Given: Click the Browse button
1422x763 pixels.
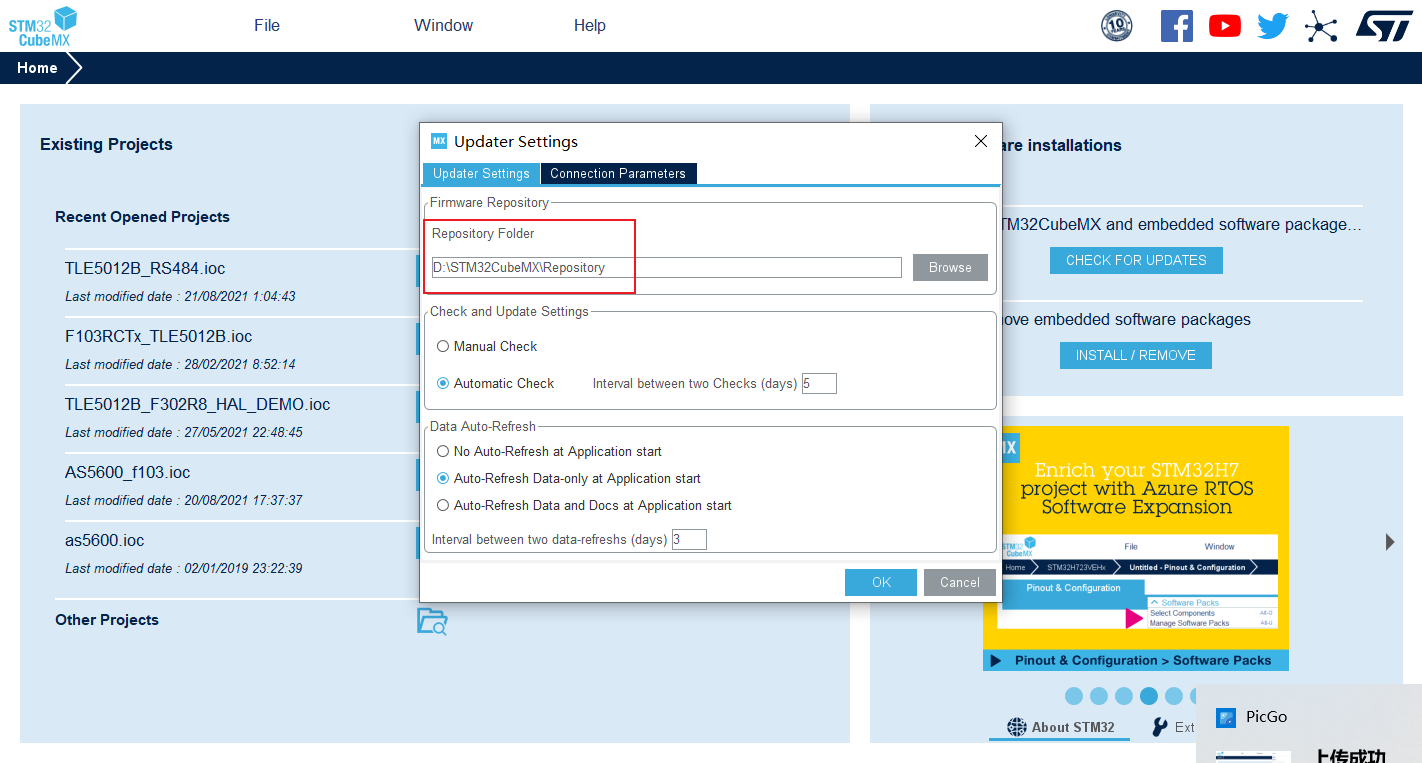Looking at the screenshot, I should pyautogui.click(x=950, y=268).
